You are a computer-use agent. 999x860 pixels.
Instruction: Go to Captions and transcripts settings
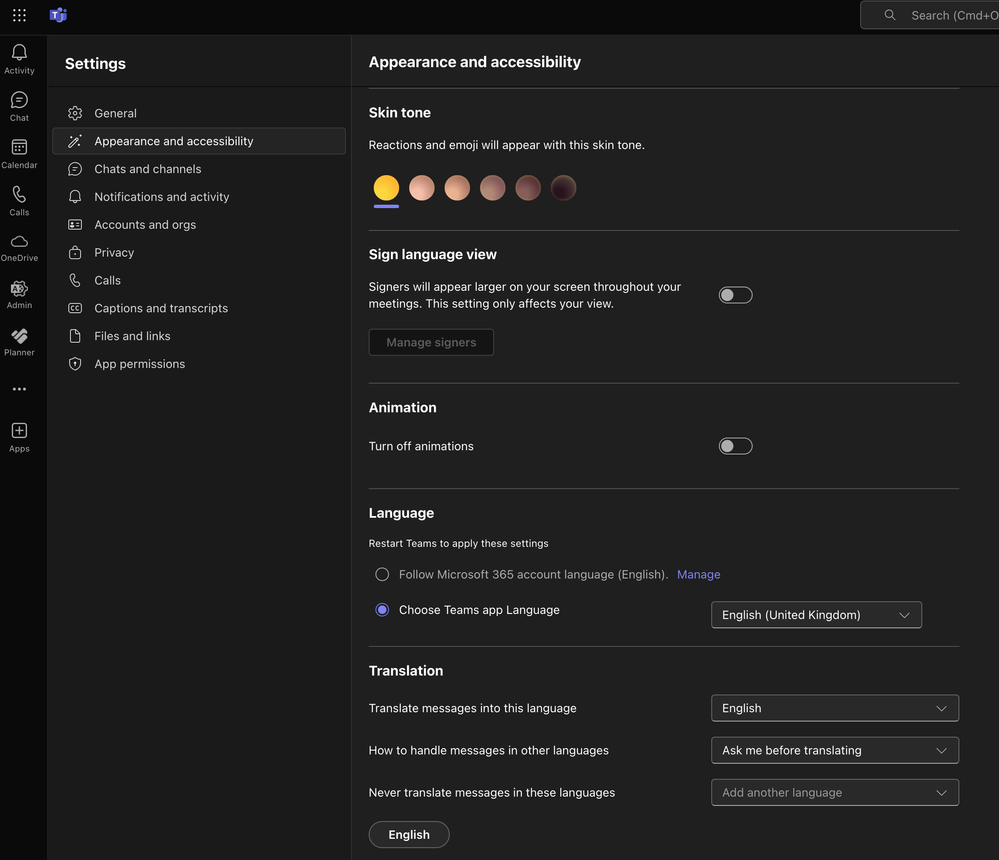tap(199, 308)
